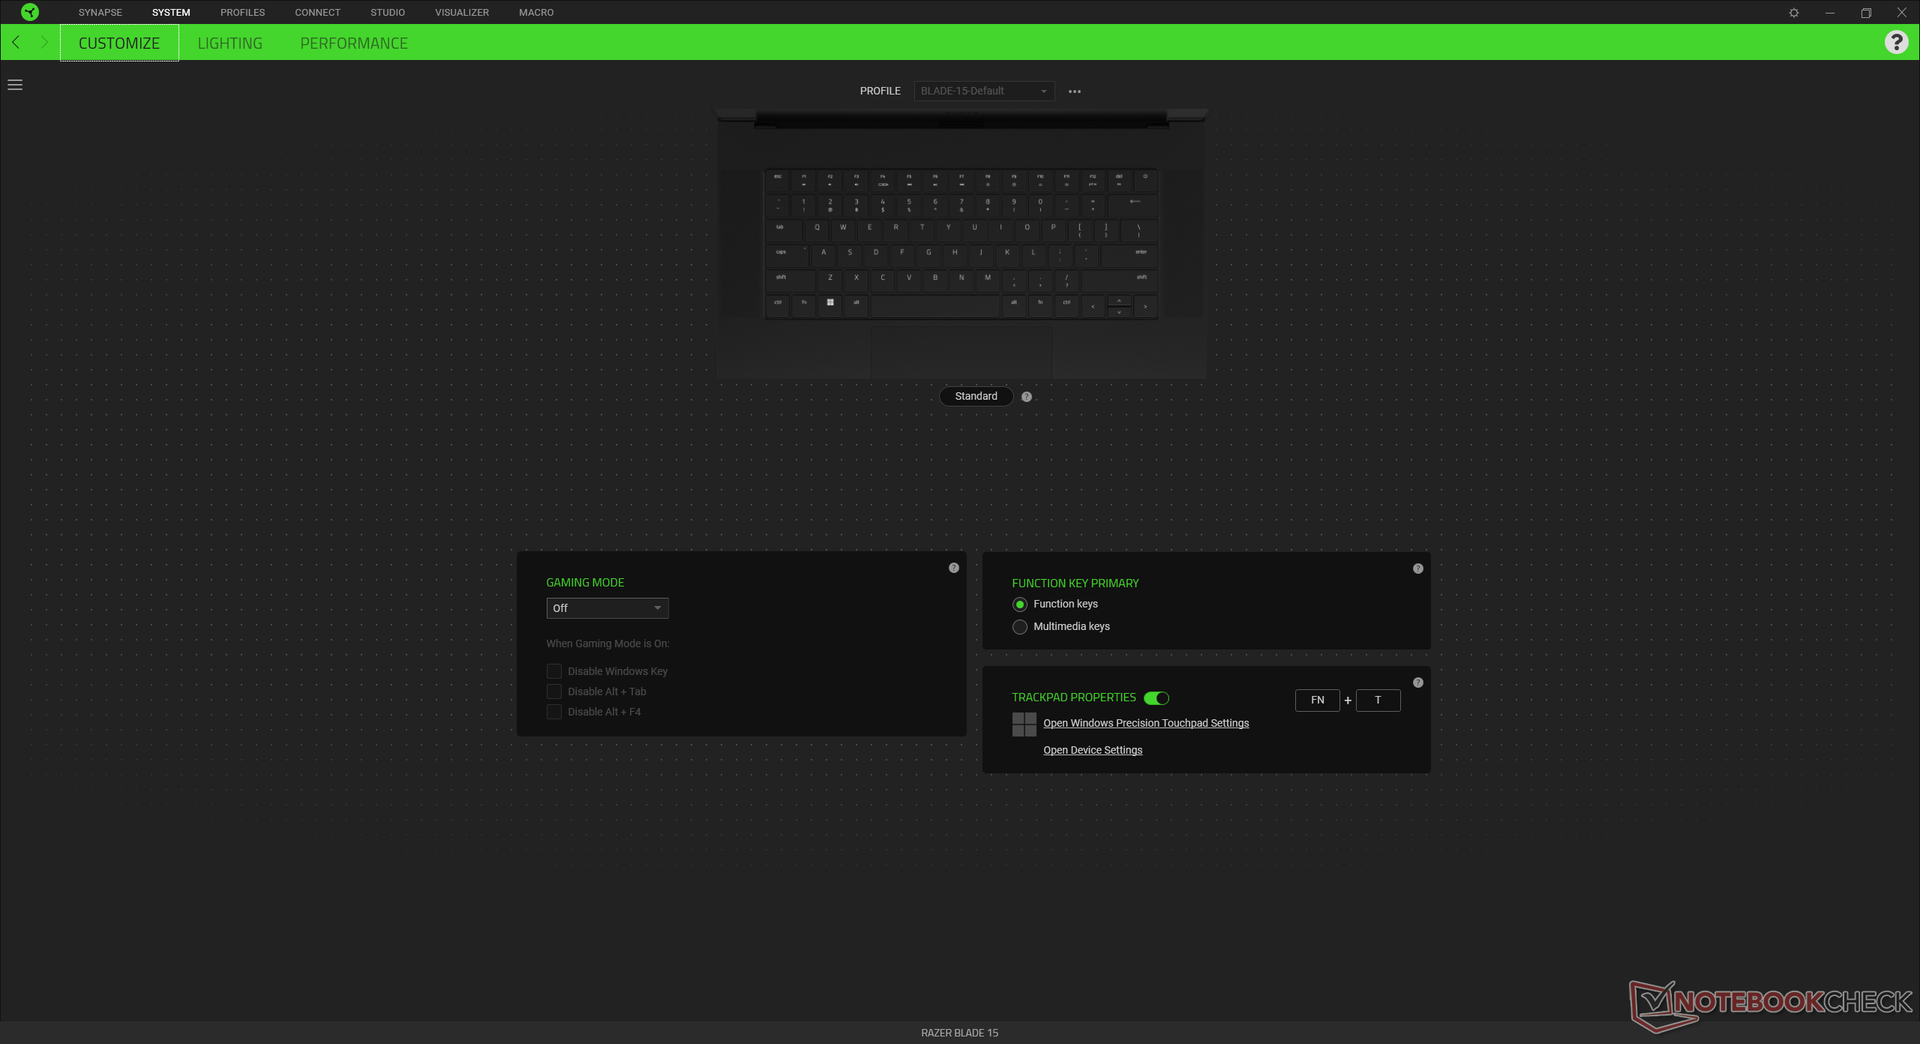Click the spacebar on keyboard image
Screen dimensions: 1920x1044
pyautogui.click(x=935, y=305)
